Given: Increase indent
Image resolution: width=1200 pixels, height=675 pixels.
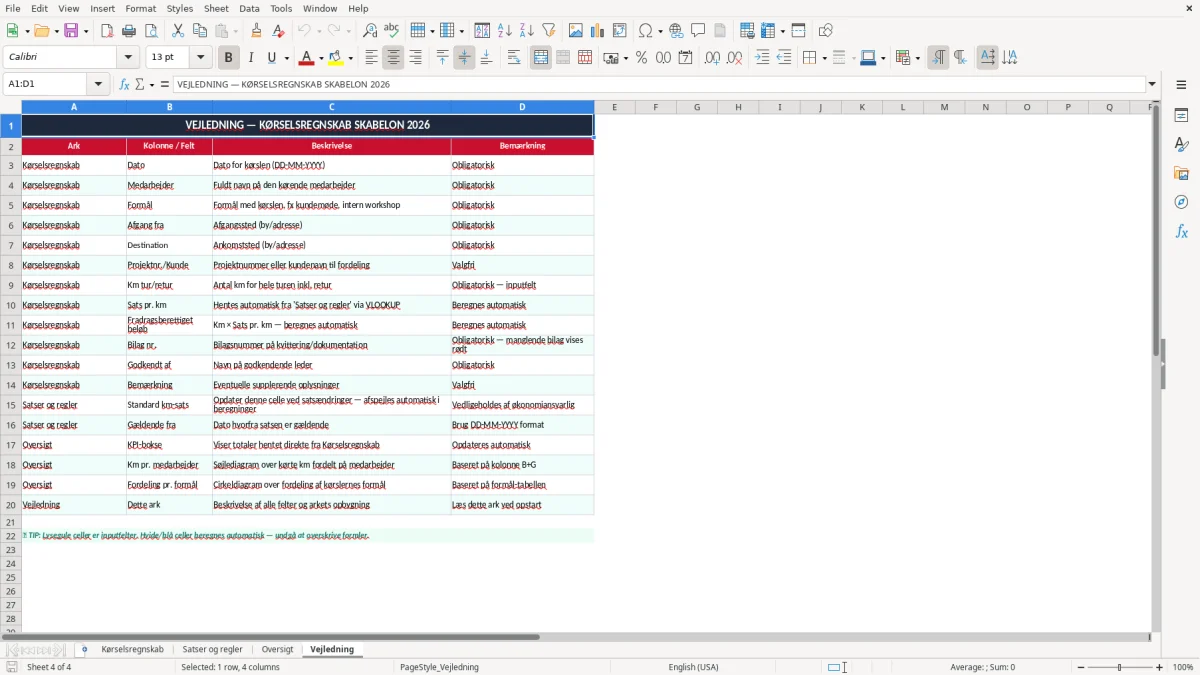Looking at the screenshot, I should 762,58.
